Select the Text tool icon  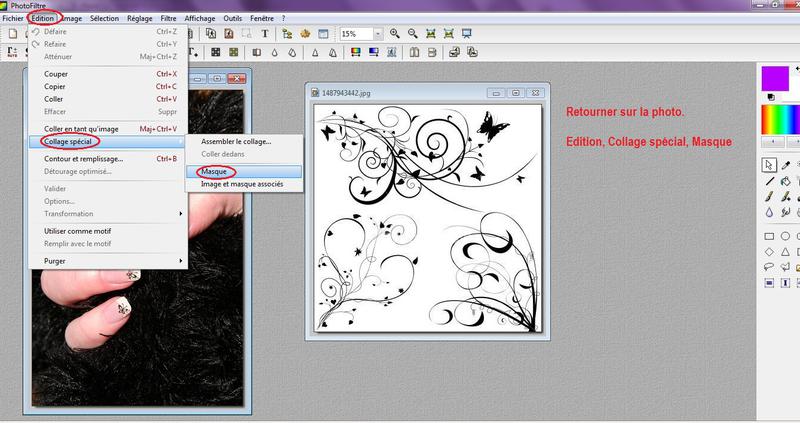click(263, 33)
